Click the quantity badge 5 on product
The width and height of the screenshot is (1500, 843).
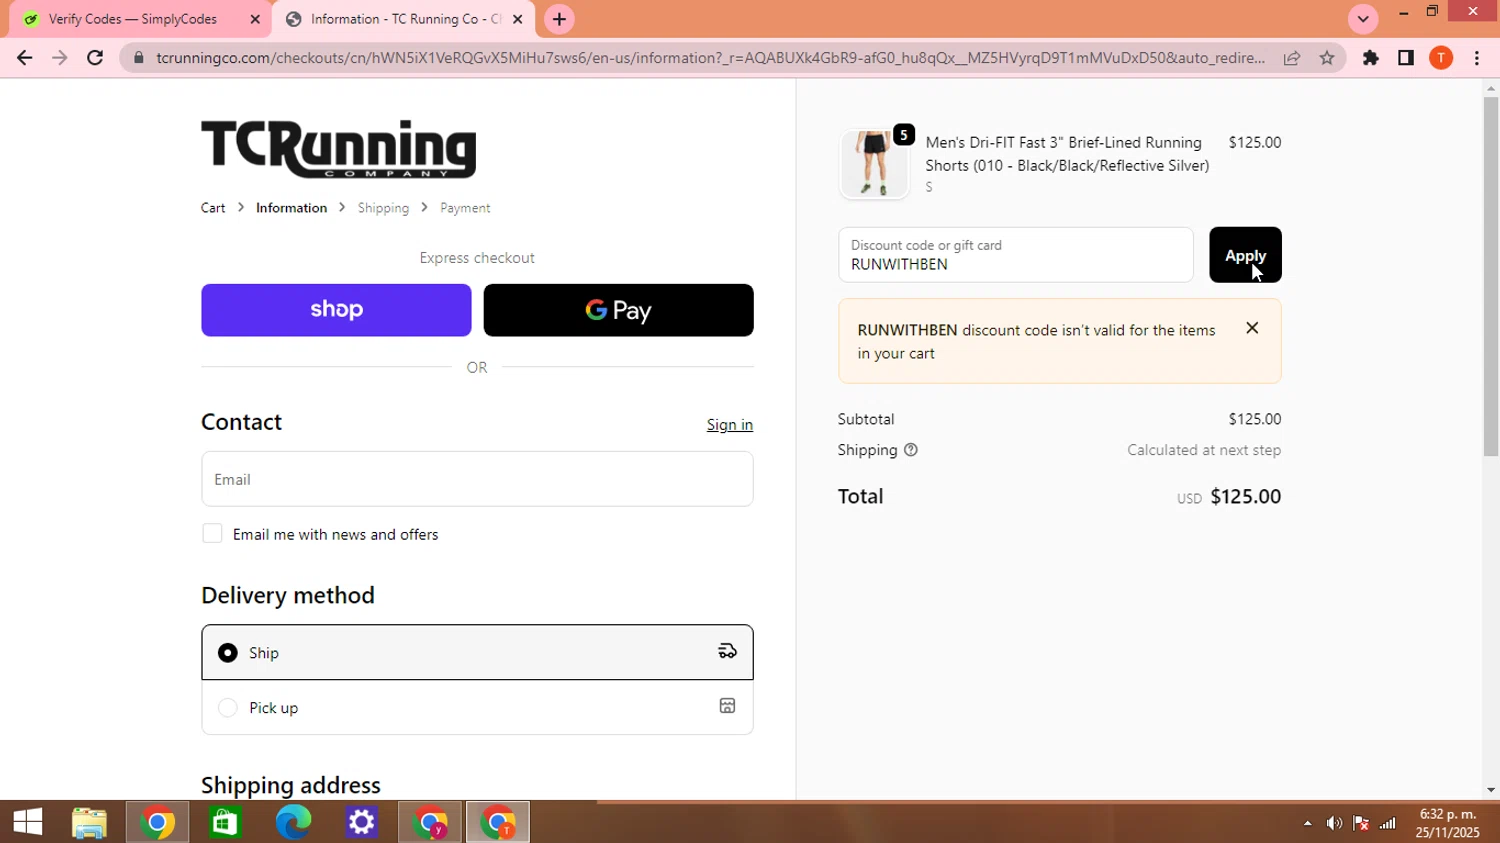(x=903, y=135)
